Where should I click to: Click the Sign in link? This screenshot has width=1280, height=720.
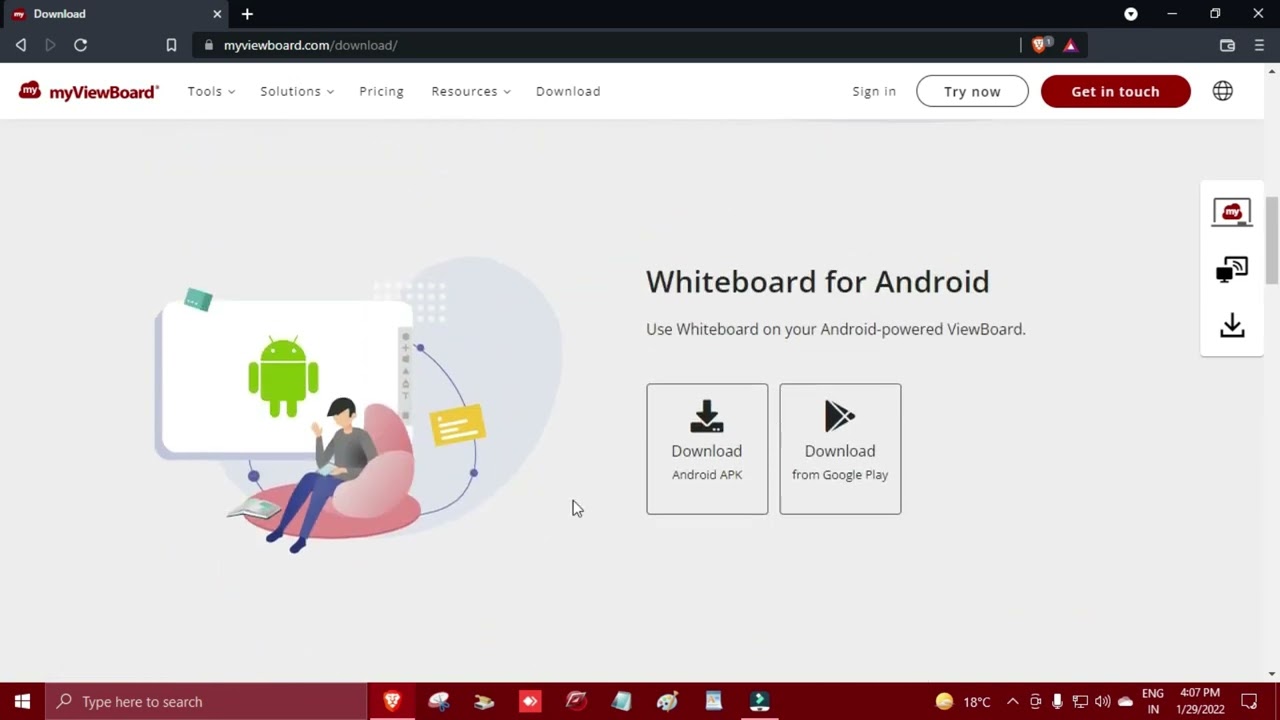click(x=874, y=91)
